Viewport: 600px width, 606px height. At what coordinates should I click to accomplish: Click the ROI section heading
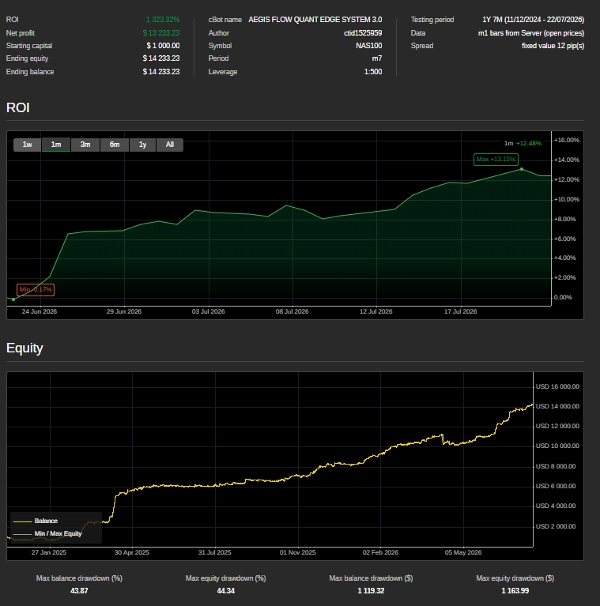[x=18, y=107]
